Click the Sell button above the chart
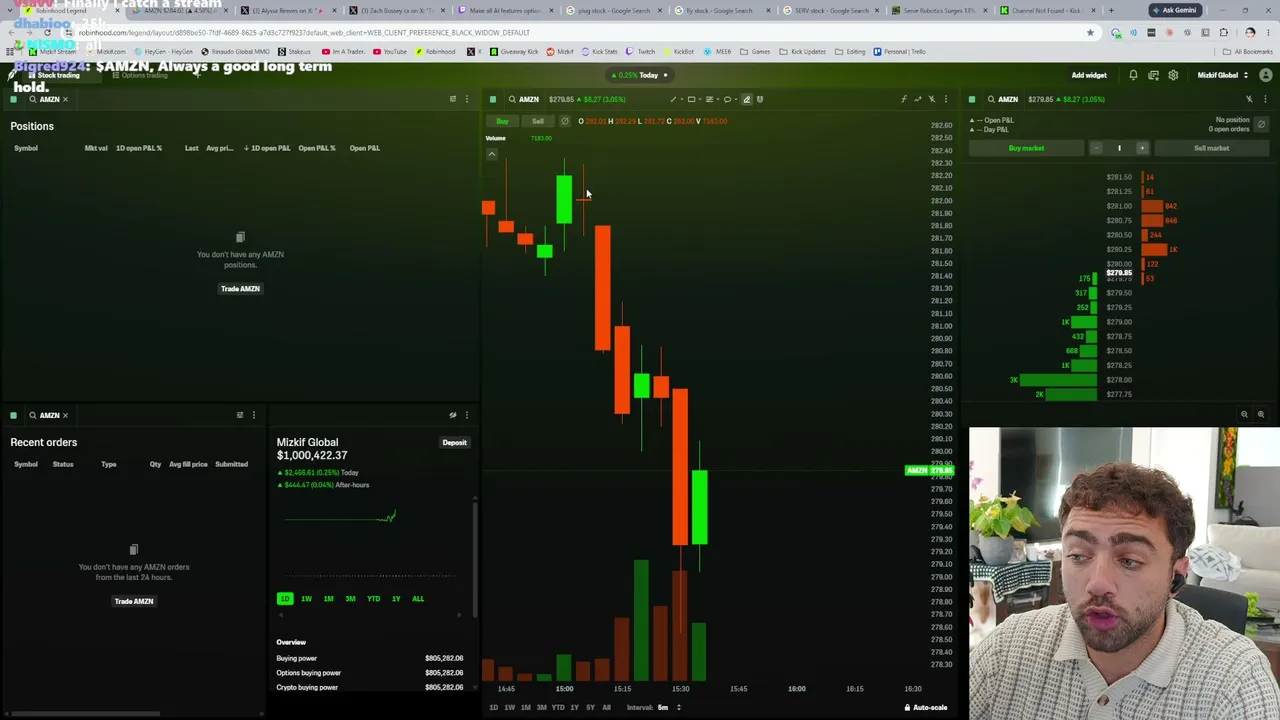 coord(538,121)
